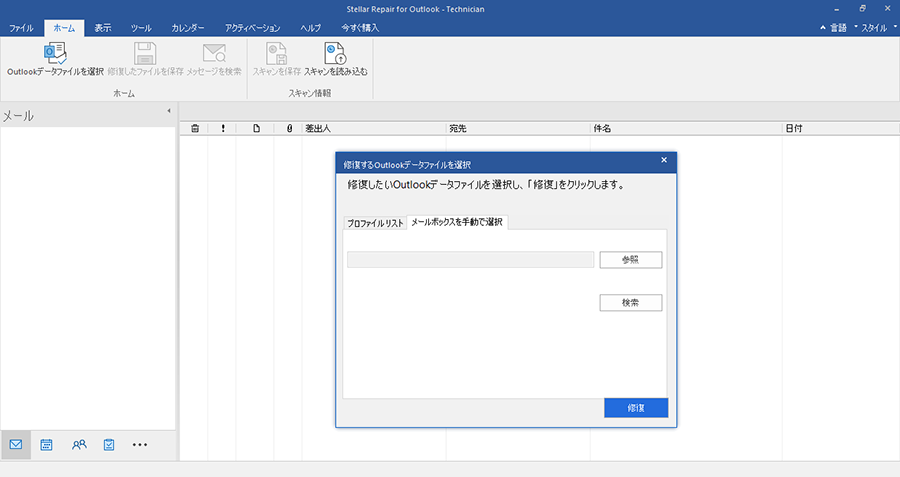Screen dimensions: 900x477
Task: Click the file path input field
Action: click(x=470, y=259)
